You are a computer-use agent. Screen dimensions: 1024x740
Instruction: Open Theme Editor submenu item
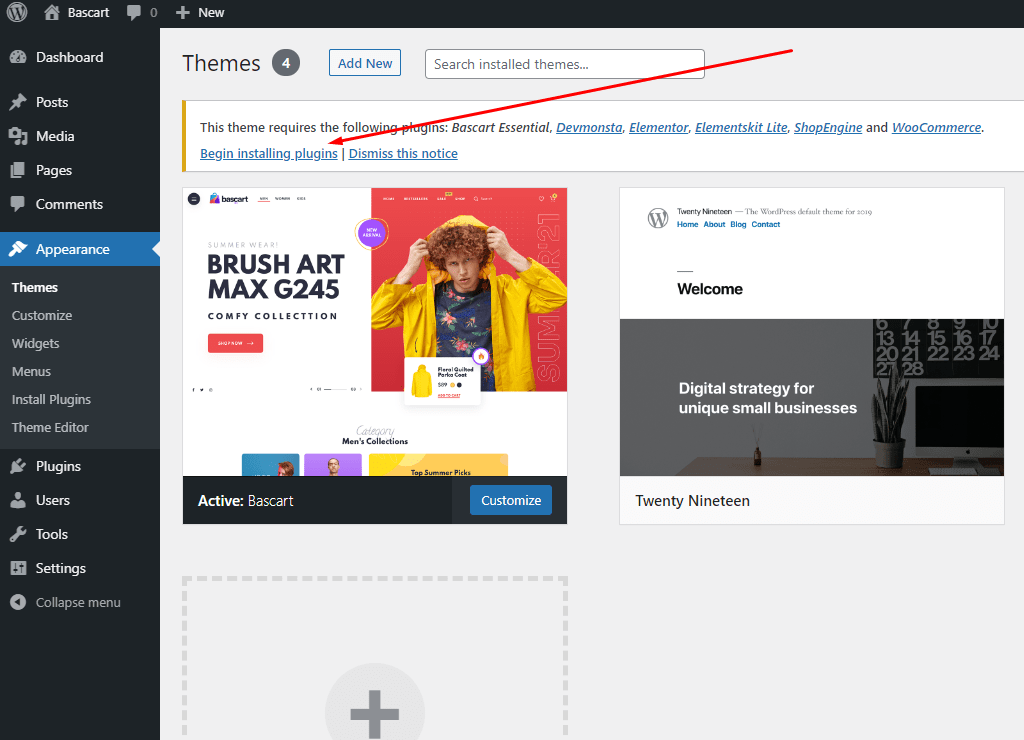[x=50, y=428]
